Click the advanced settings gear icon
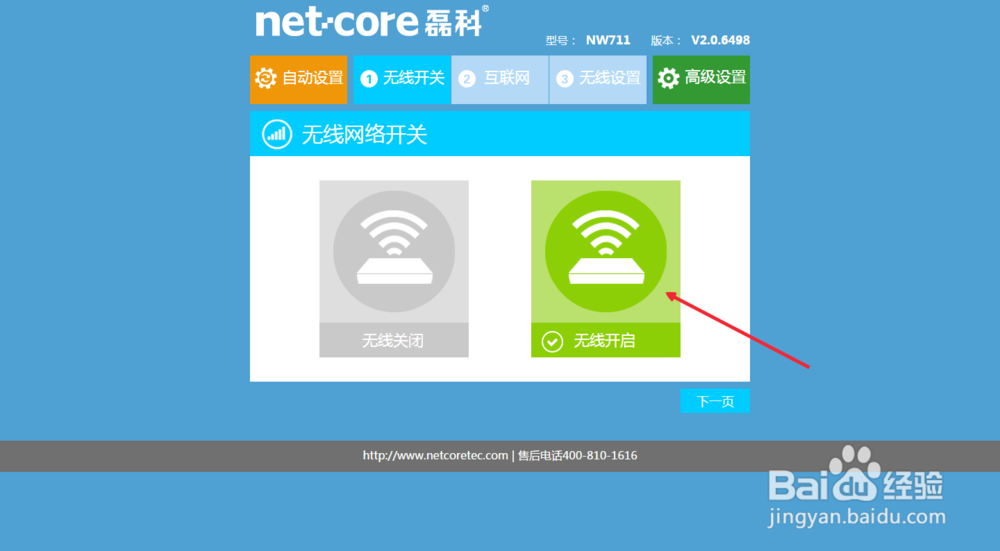 click(x=668, y=78)
